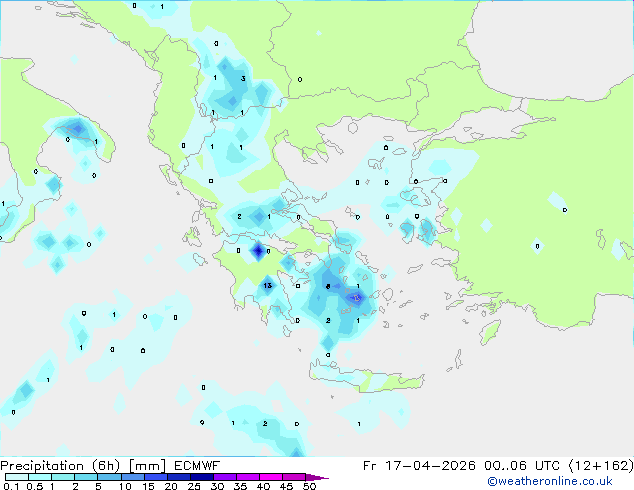Click the legend tick label '50'
The width and height of the screenshot is (634, 490).
pos(309,486)
